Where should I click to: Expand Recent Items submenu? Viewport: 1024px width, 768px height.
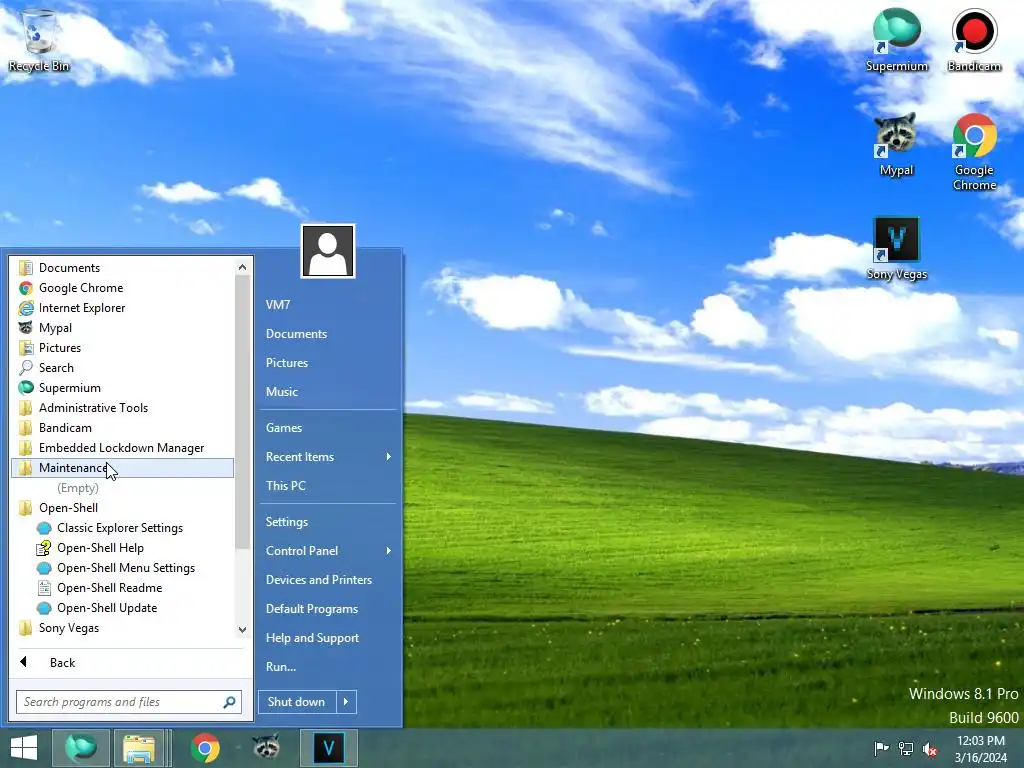point(328,456)
